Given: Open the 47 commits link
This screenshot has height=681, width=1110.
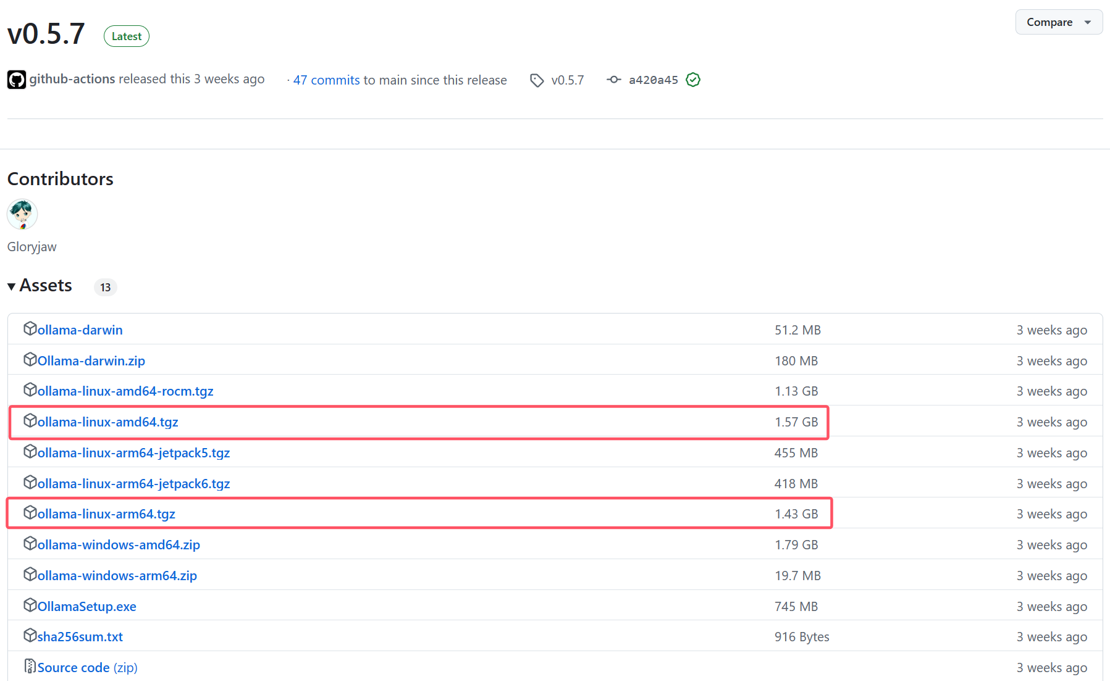Looking at the screenshot, I should 326,80.
